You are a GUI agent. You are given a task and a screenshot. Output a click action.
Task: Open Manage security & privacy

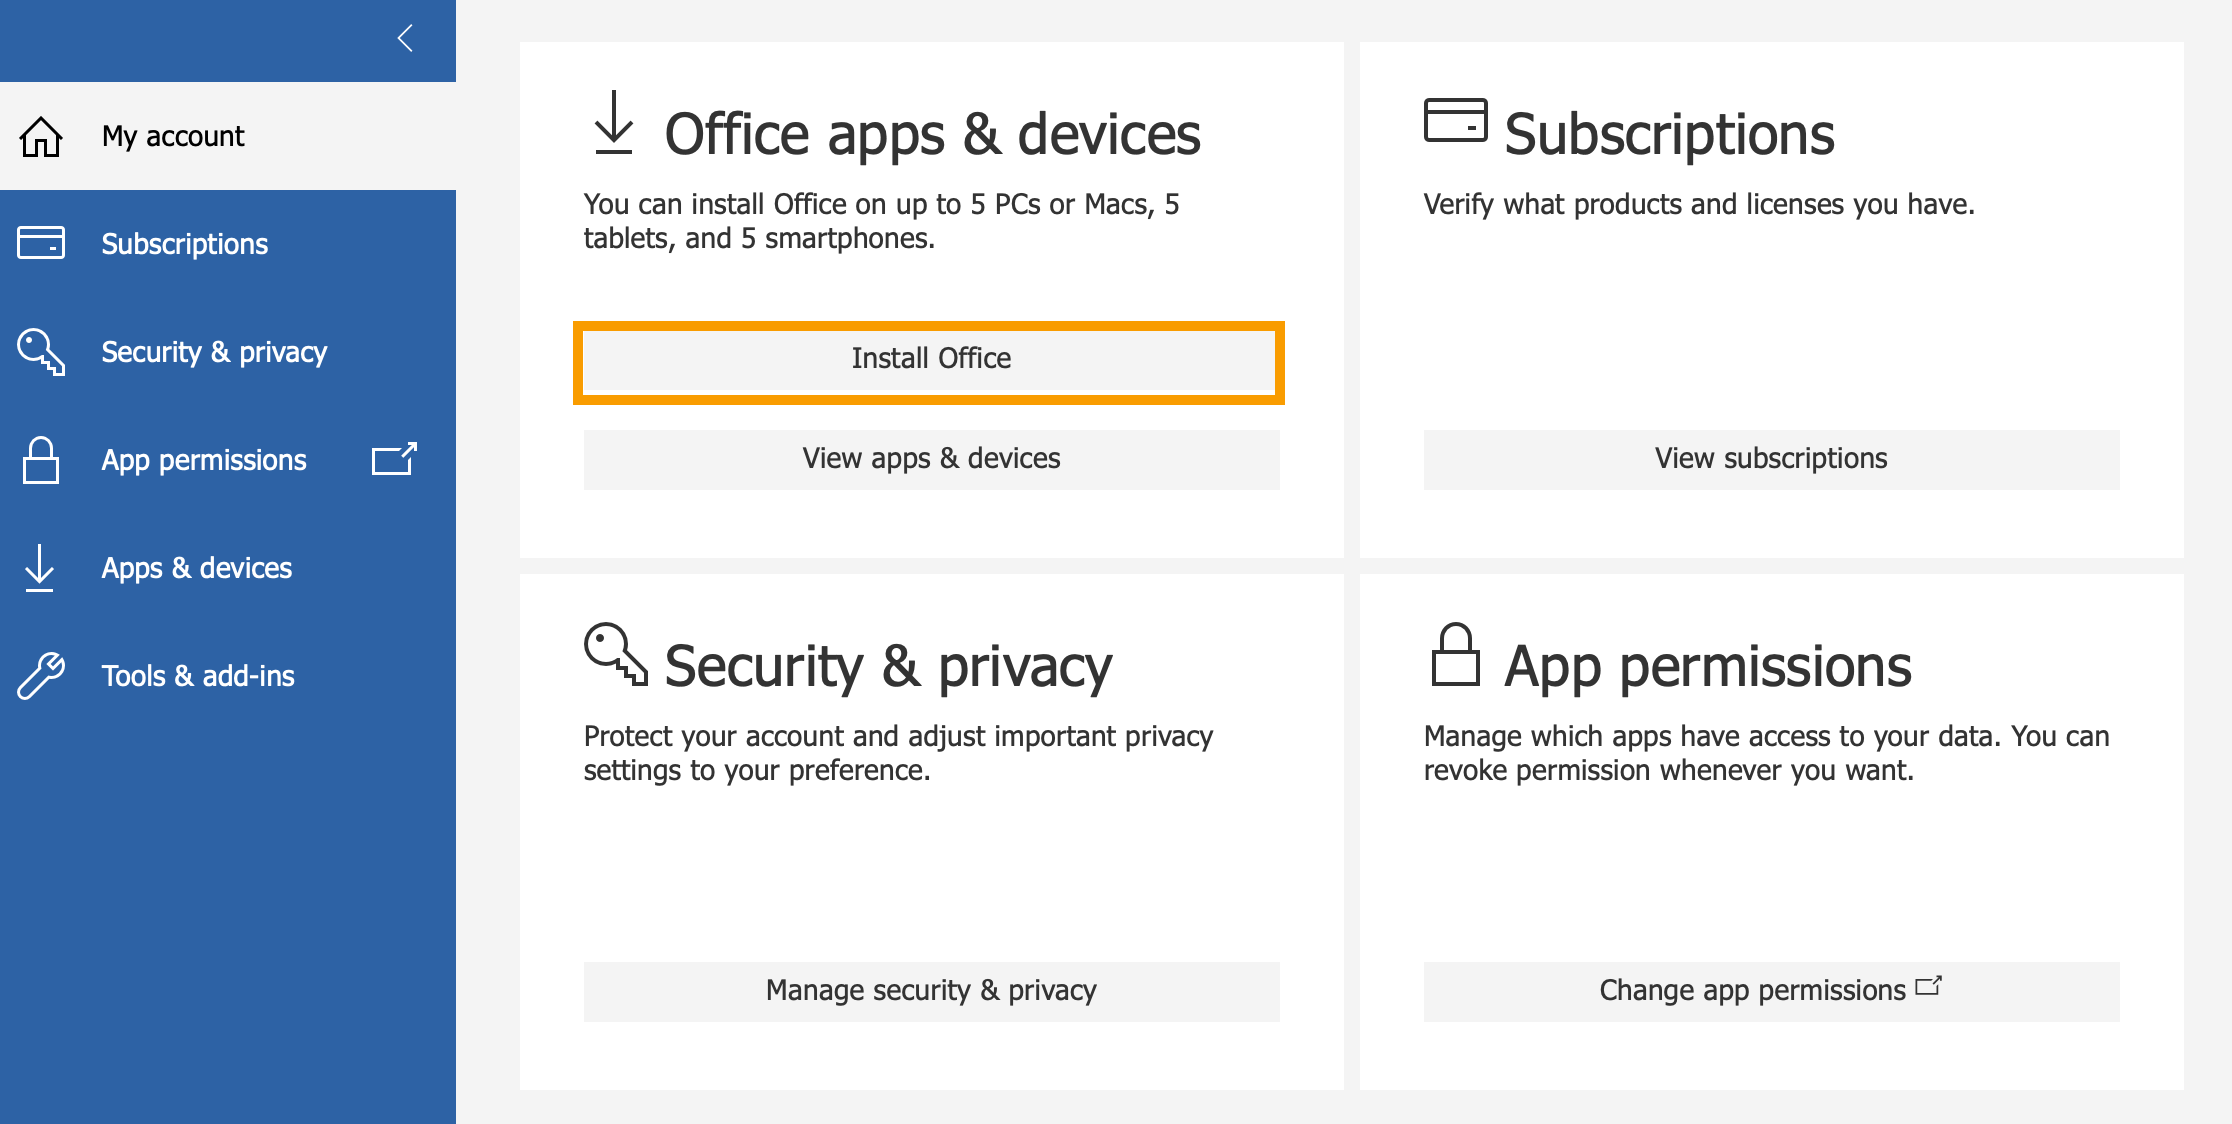coord(930,991)
